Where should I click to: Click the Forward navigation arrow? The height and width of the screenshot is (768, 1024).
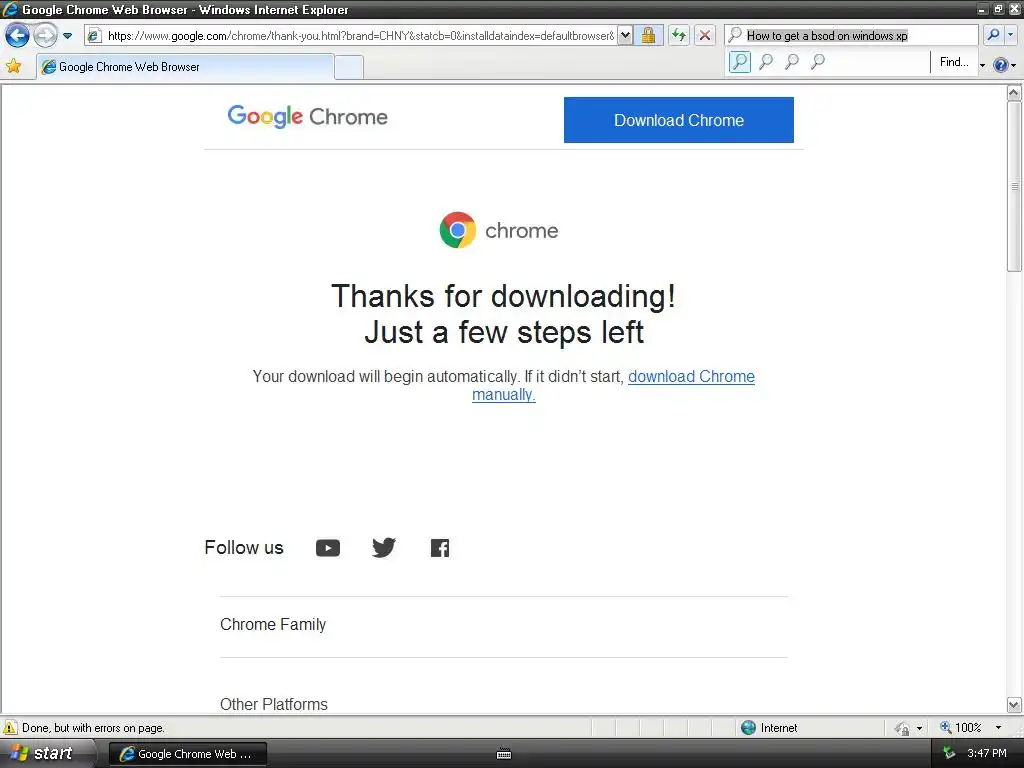pyautogui.click(x=45, y=35)
